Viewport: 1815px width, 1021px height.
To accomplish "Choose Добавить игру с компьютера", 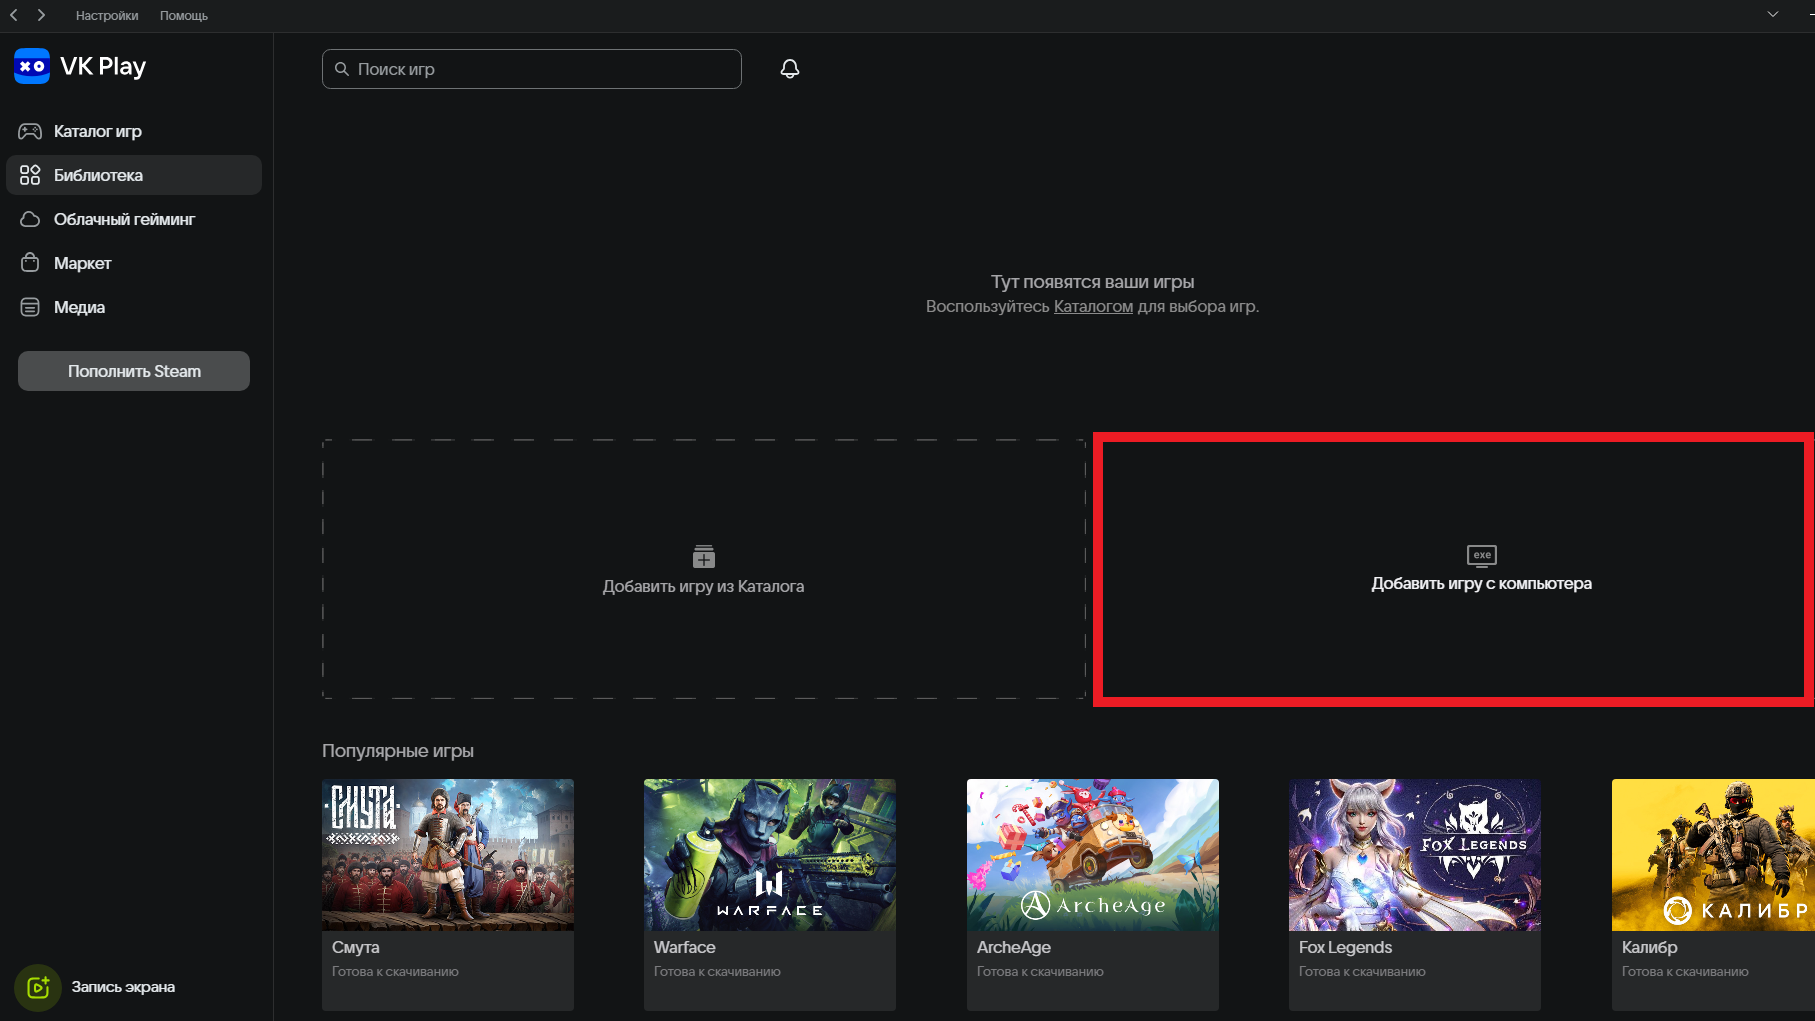I will 1454,569.
